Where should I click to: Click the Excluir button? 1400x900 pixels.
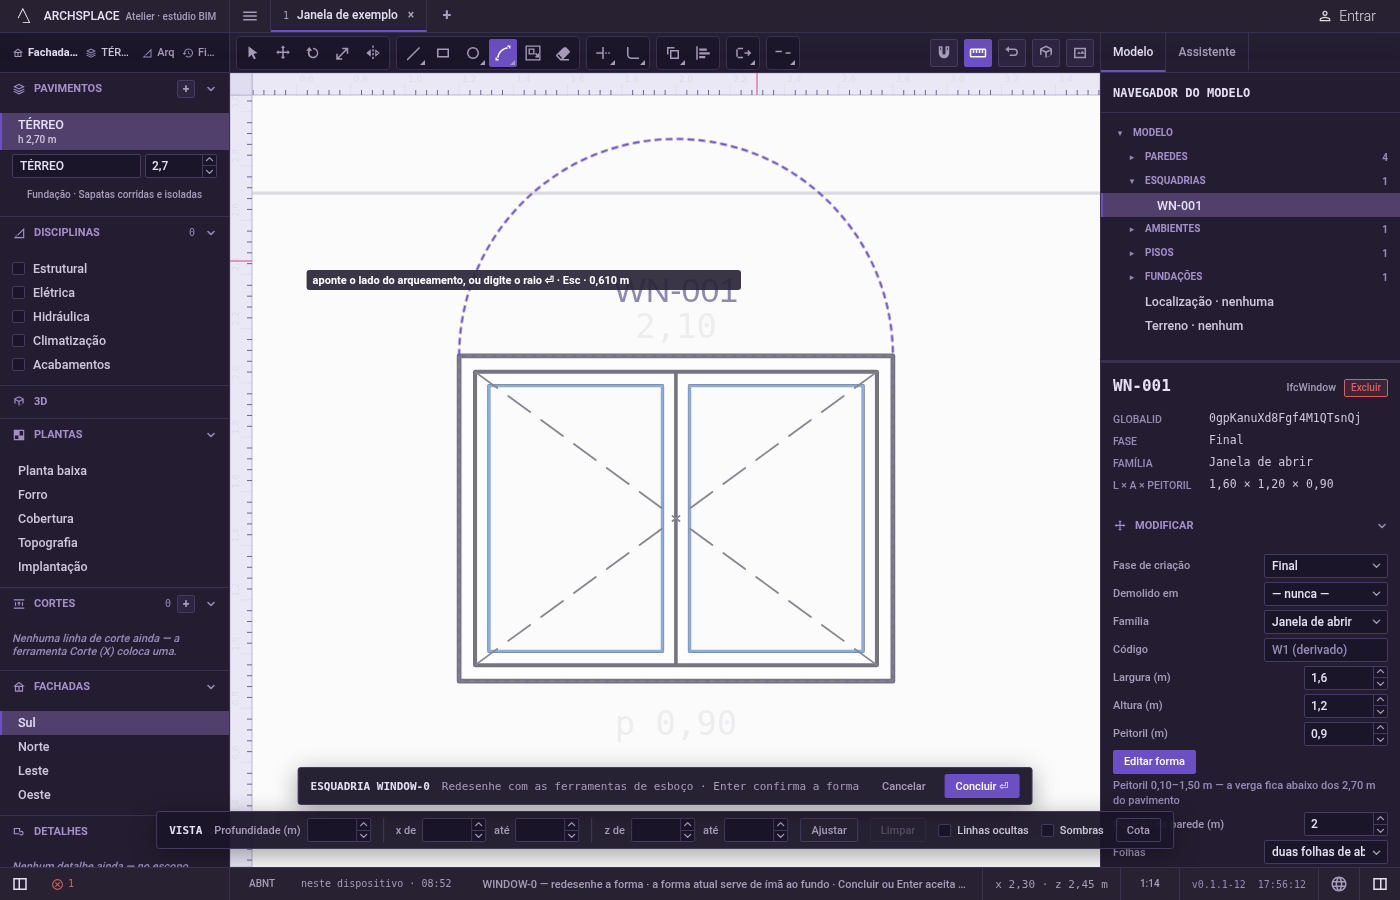(x=1366, y=387)
